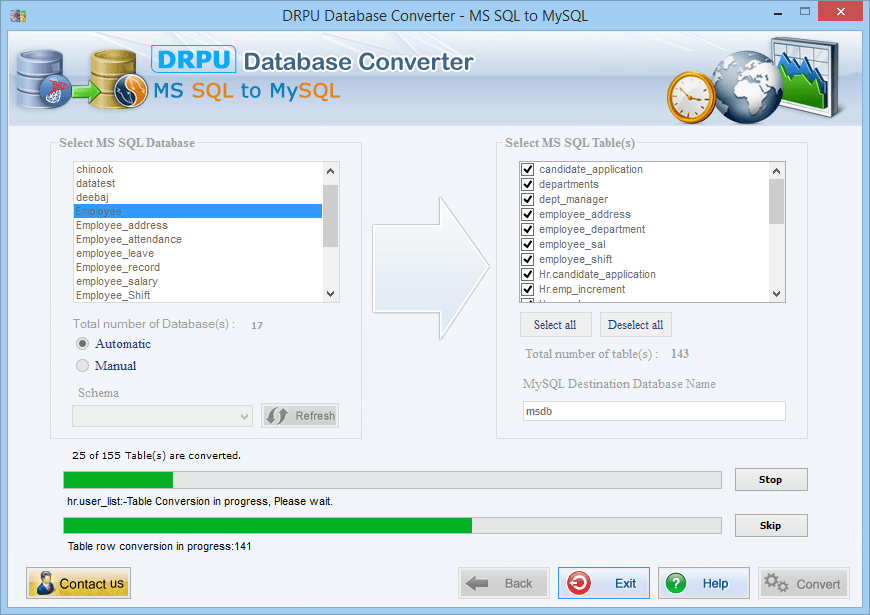Click the Back button label
The width and height of the screenshot is (870, 615).
[x=518, y=583]
